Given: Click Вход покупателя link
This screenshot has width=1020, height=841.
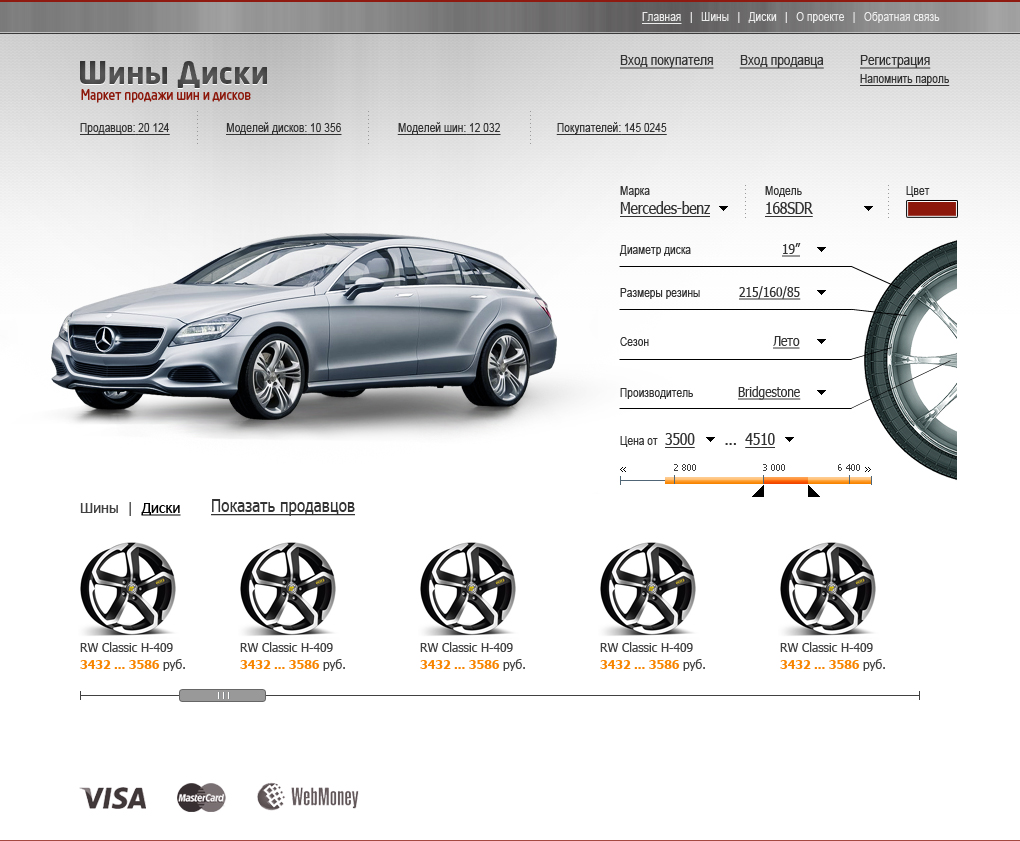Looking at the screenshot, I should point(666,60).
